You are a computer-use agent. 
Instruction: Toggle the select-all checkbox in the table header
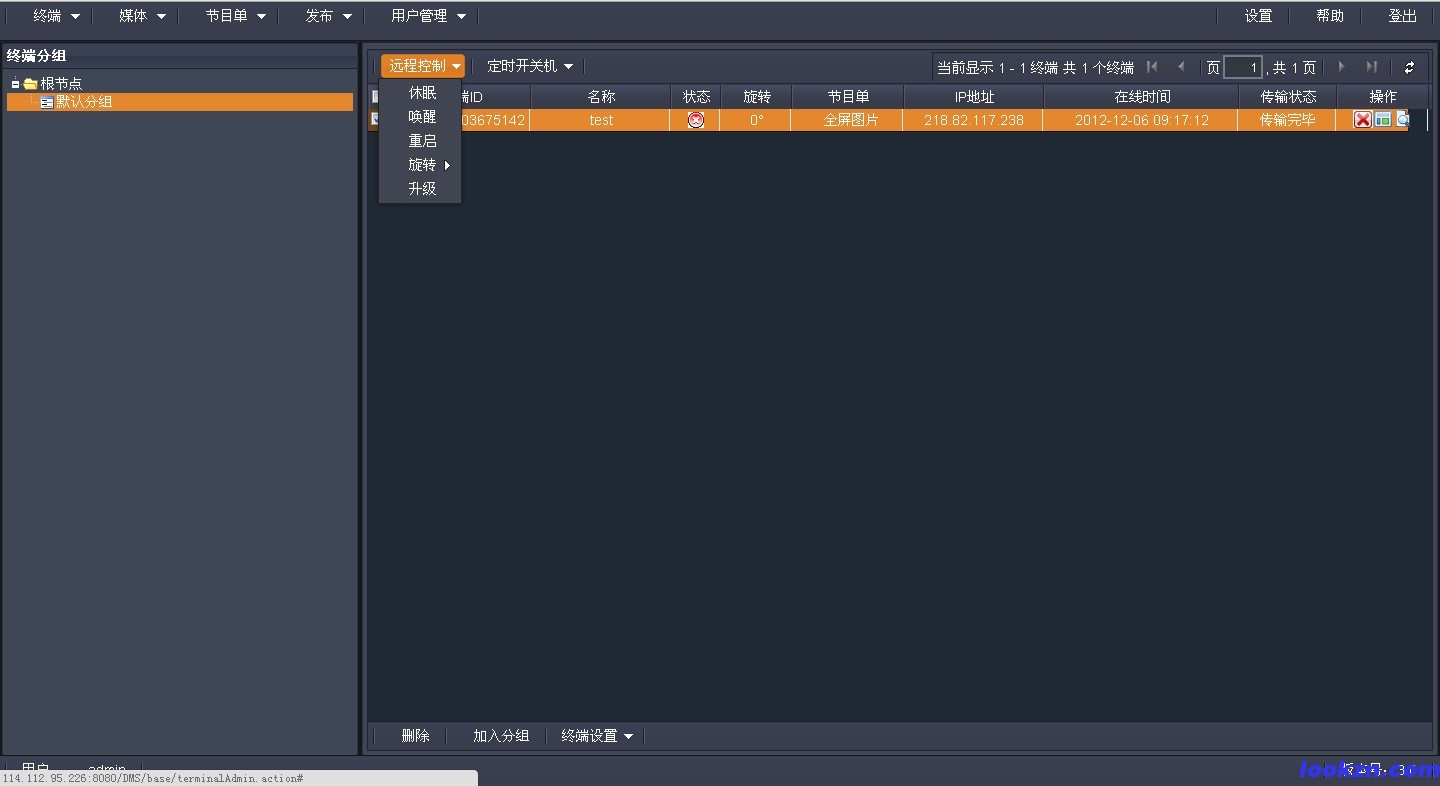375,97
